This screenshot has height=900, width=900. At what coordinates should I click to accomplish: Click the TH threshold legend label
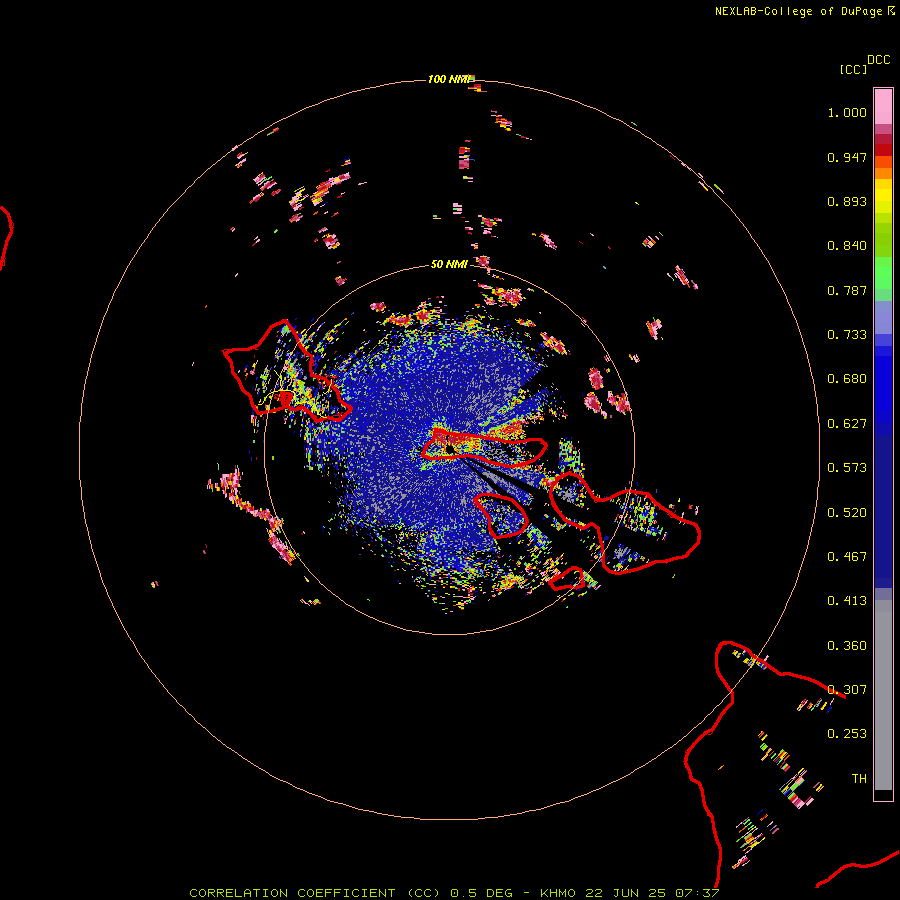click(x=859, y=779)
